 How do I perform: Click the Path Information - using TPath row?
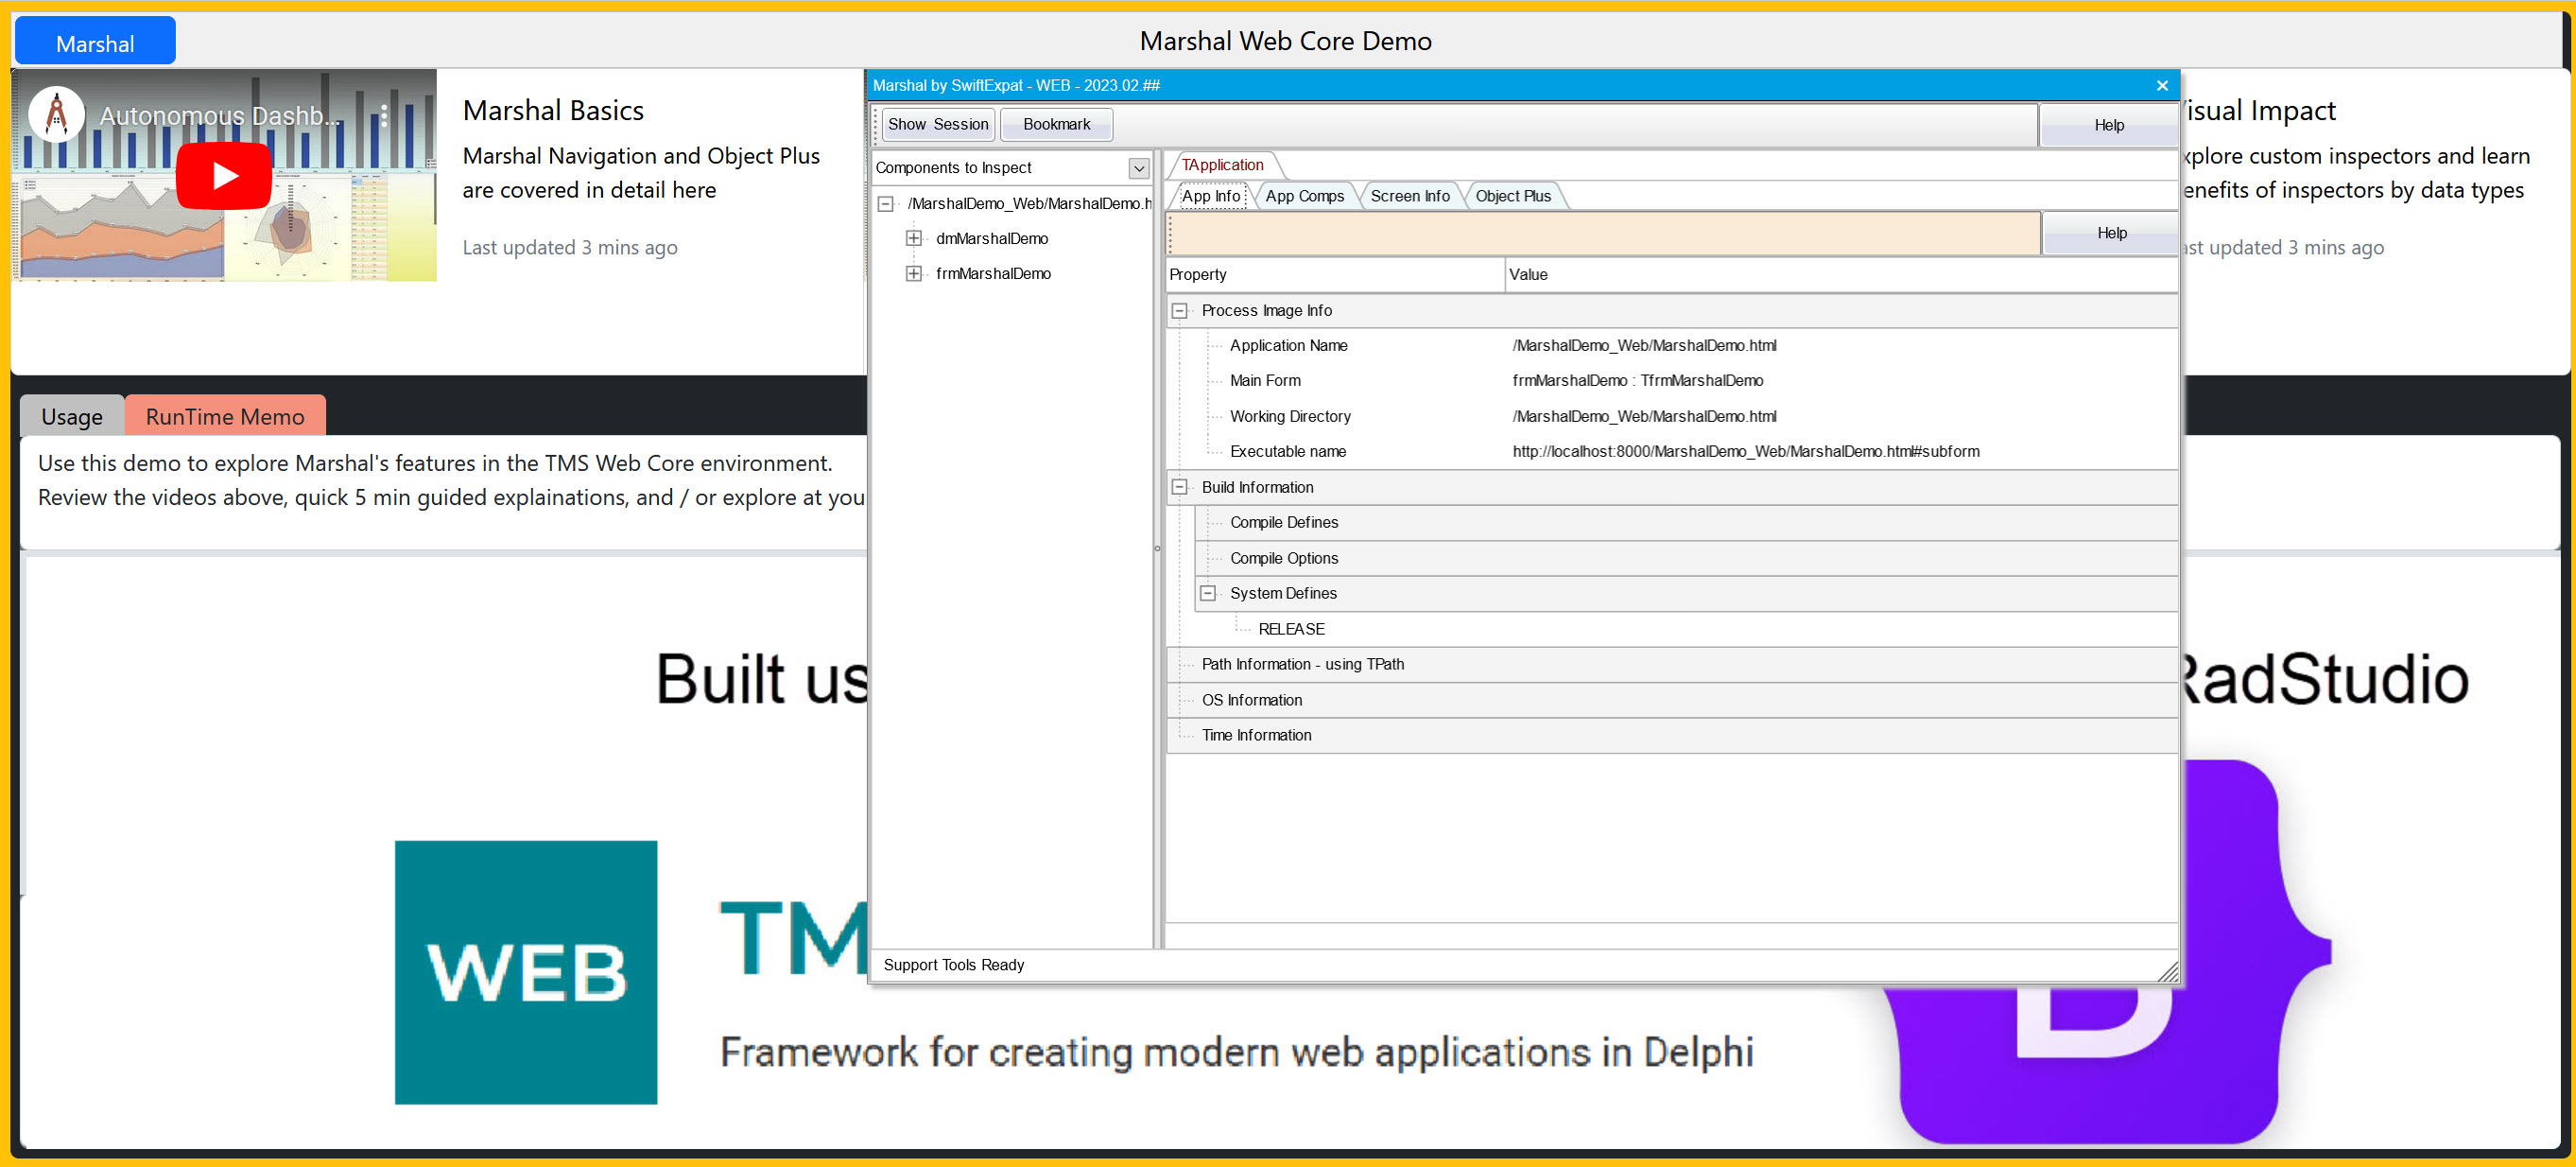(1672, 665)
